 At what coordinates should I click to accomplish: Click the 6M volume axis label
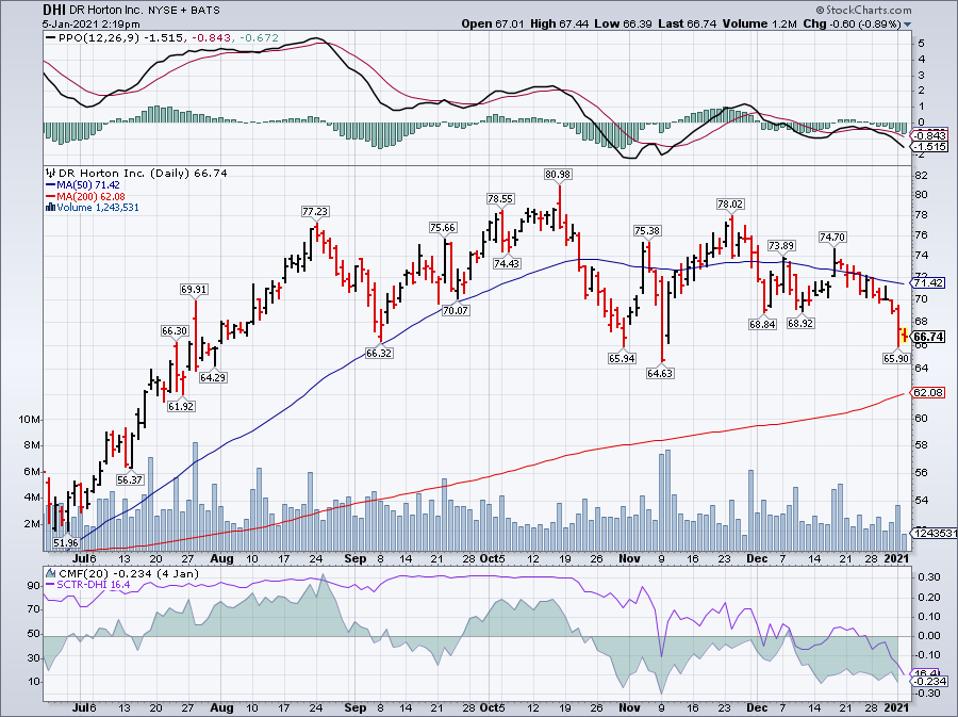(x=32, y=472)
